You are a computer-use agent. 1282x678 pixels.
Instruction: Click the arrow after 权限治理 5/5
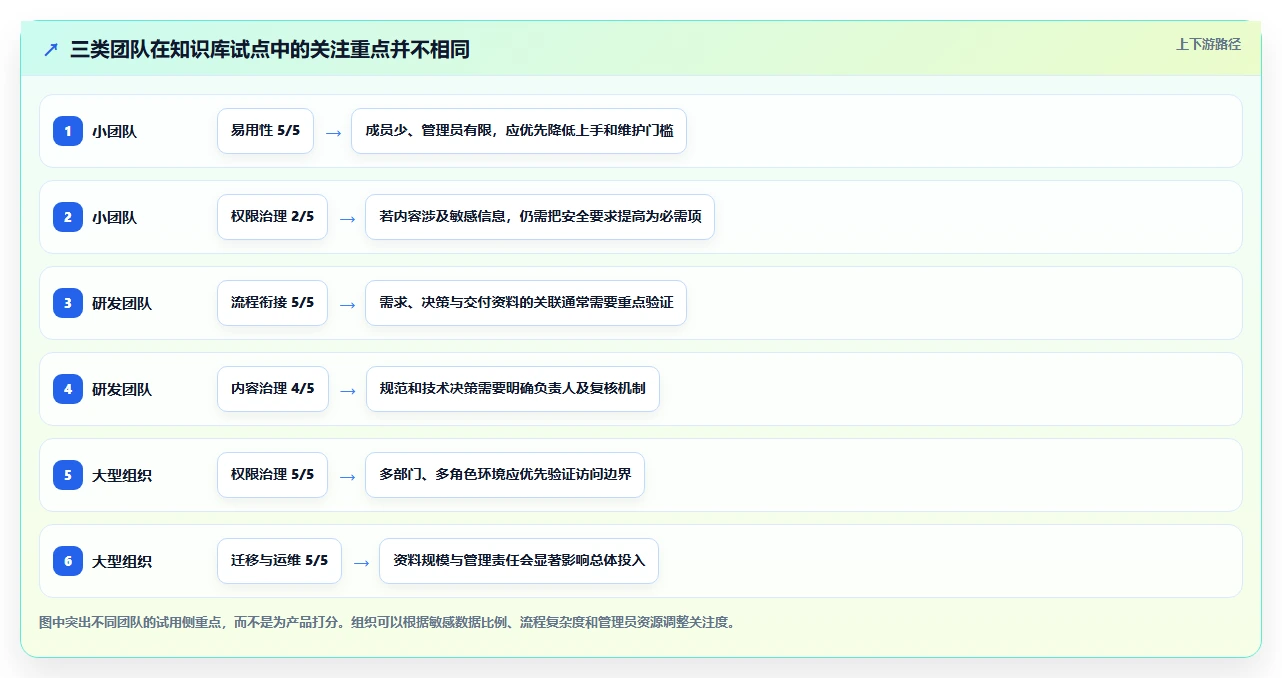coord(347,476)
